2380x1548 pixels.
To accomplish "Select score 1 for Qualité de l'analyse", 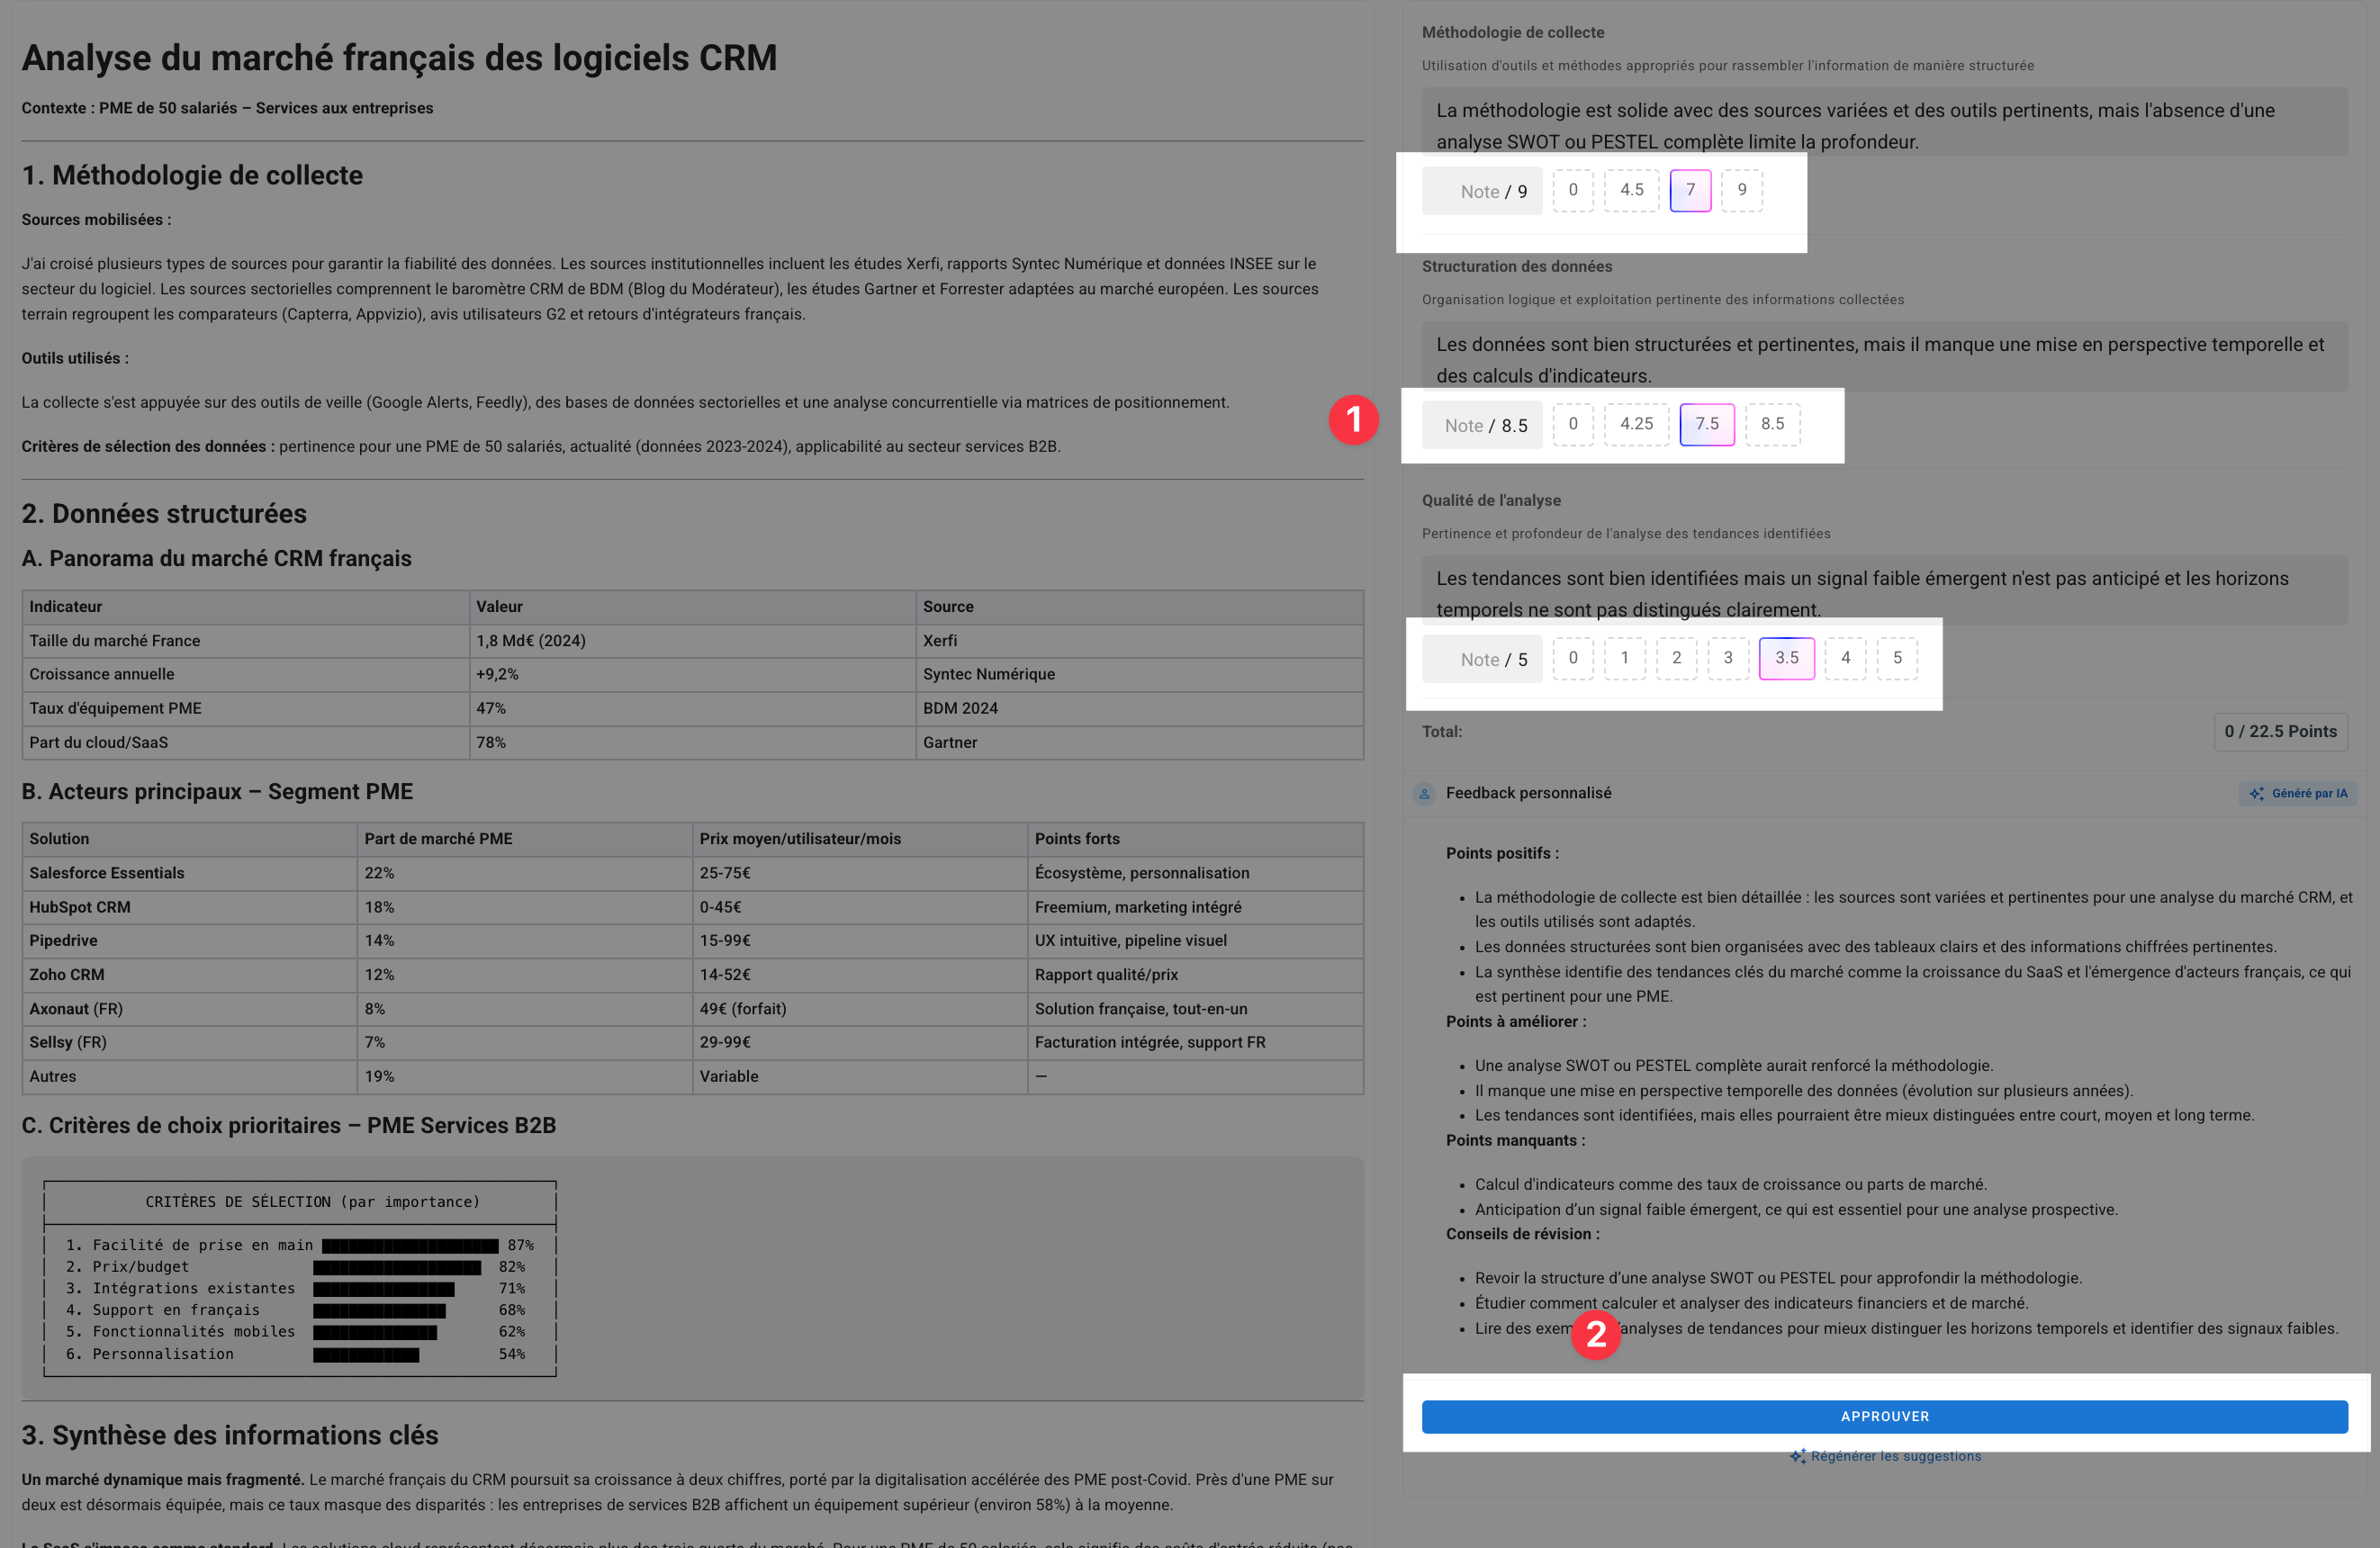I will click(x=1625, y=658).
